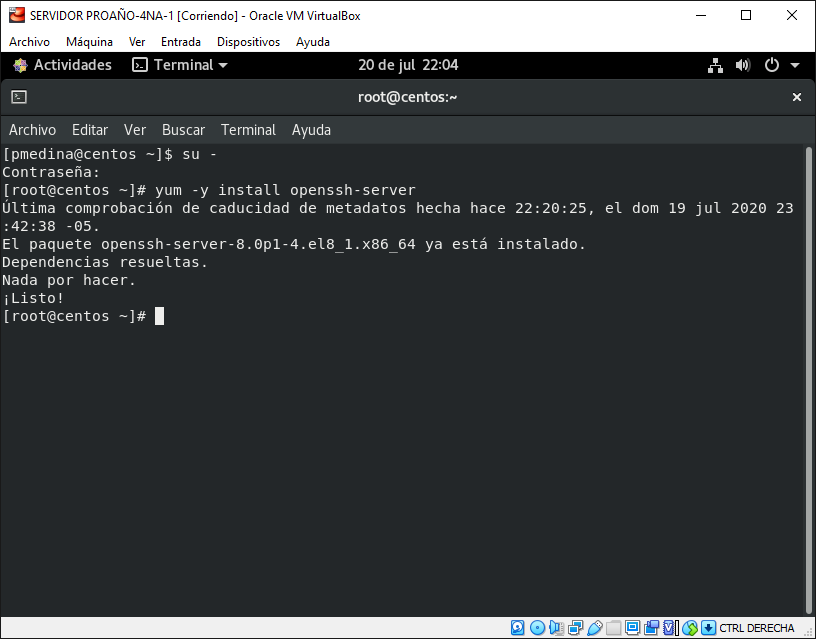This screenshot has width=816, height=639.
Task: Click the network adapters status icon
Action: (x=575, y=628)
